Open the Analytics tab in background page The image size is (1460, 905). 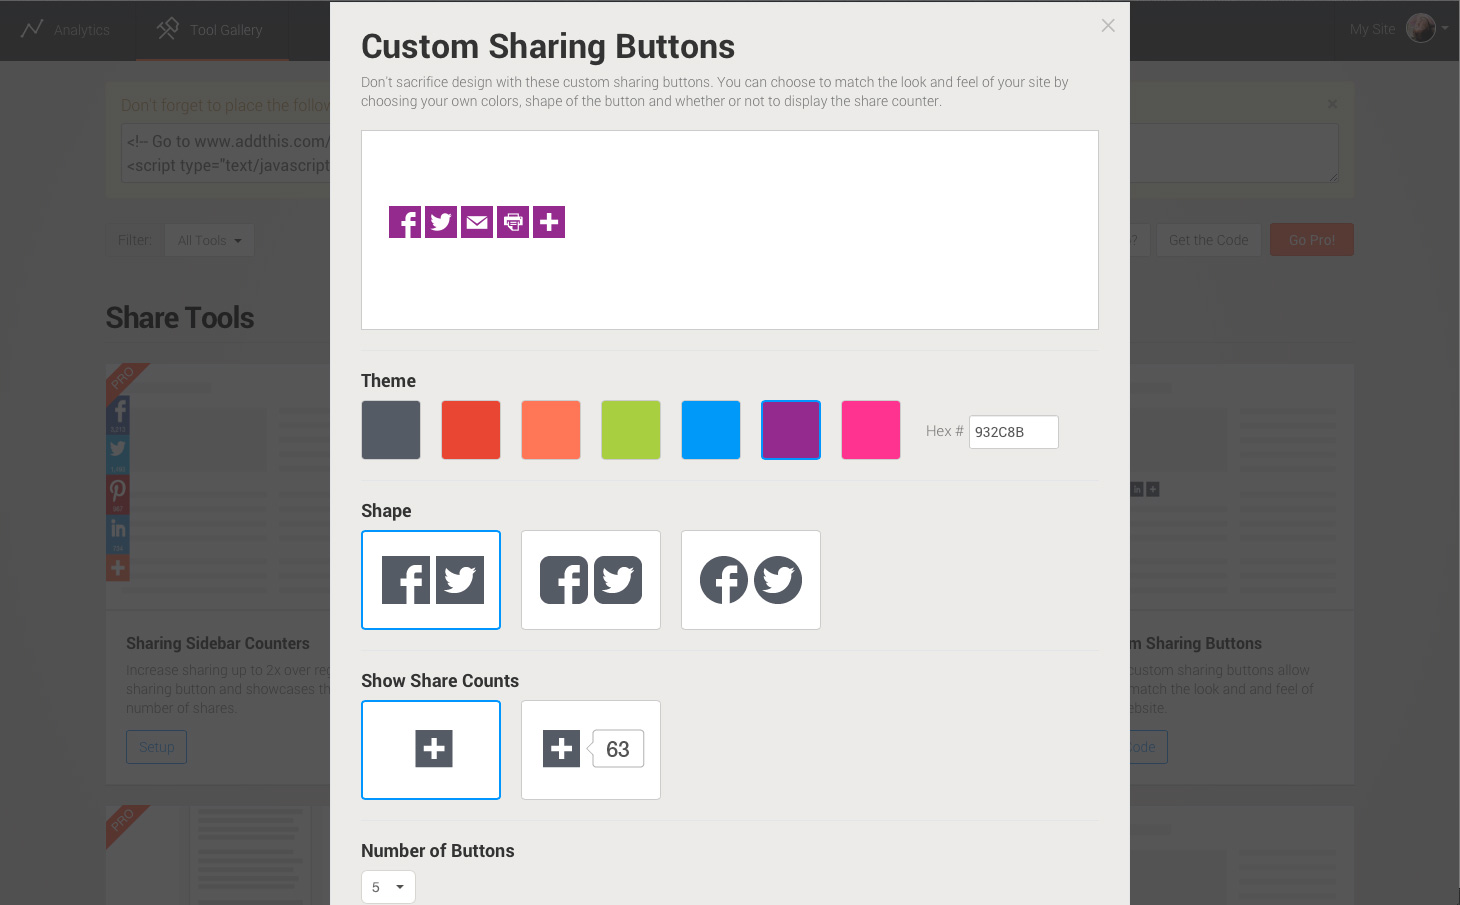pyautogui.click(x=66, y=30)
